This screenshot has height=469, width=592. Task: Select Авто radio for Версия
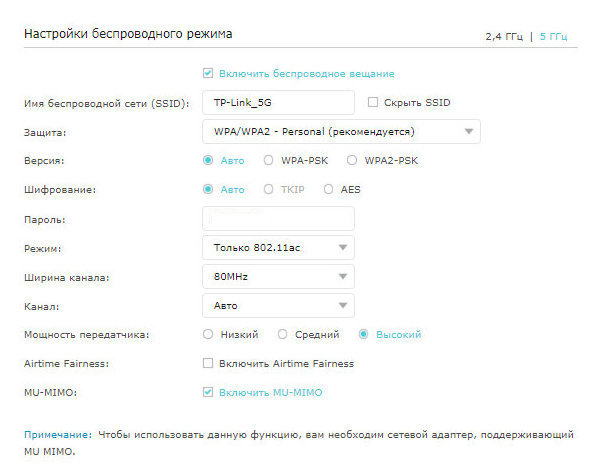click(x=208, y=160)
